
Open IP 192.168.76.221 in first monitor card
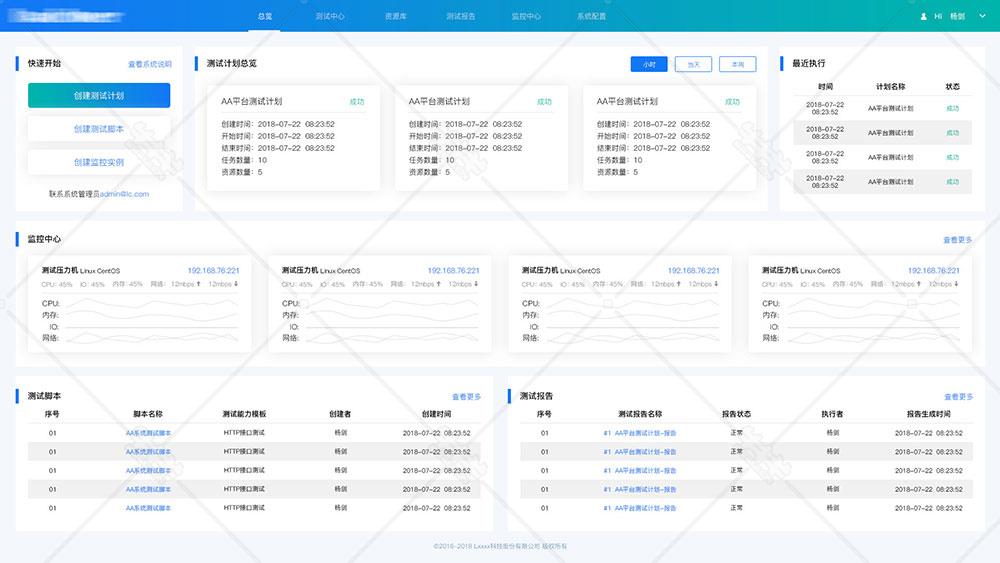pyautogui.click(x=213, y=271)
